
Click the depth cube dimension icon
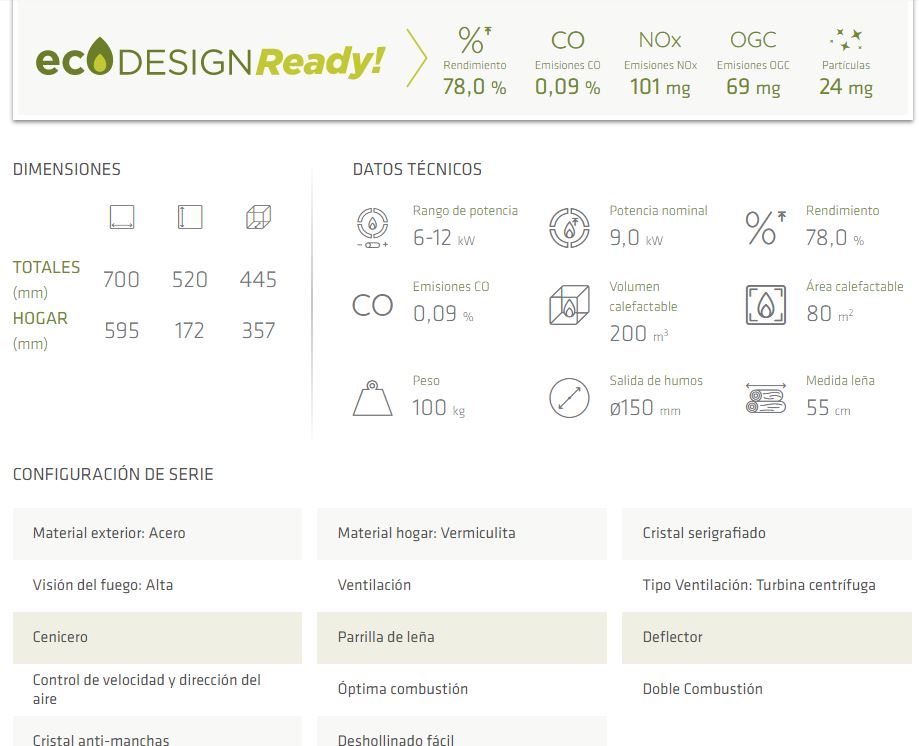[x=258, y=217]
